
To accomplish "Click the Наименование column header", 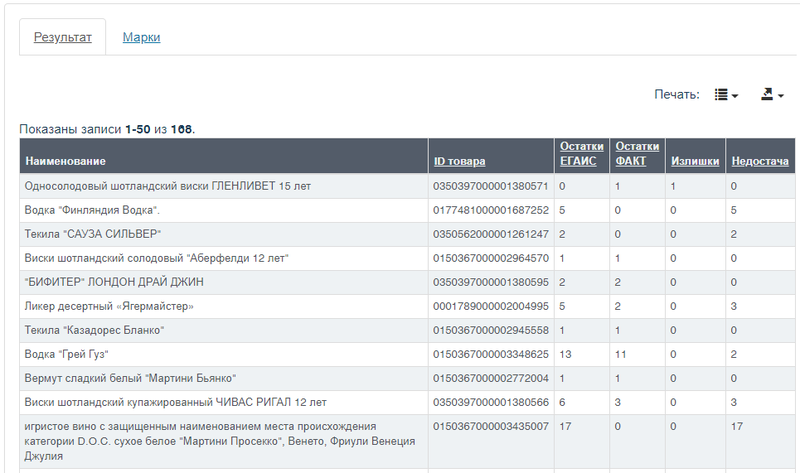I will click(65, 161).
